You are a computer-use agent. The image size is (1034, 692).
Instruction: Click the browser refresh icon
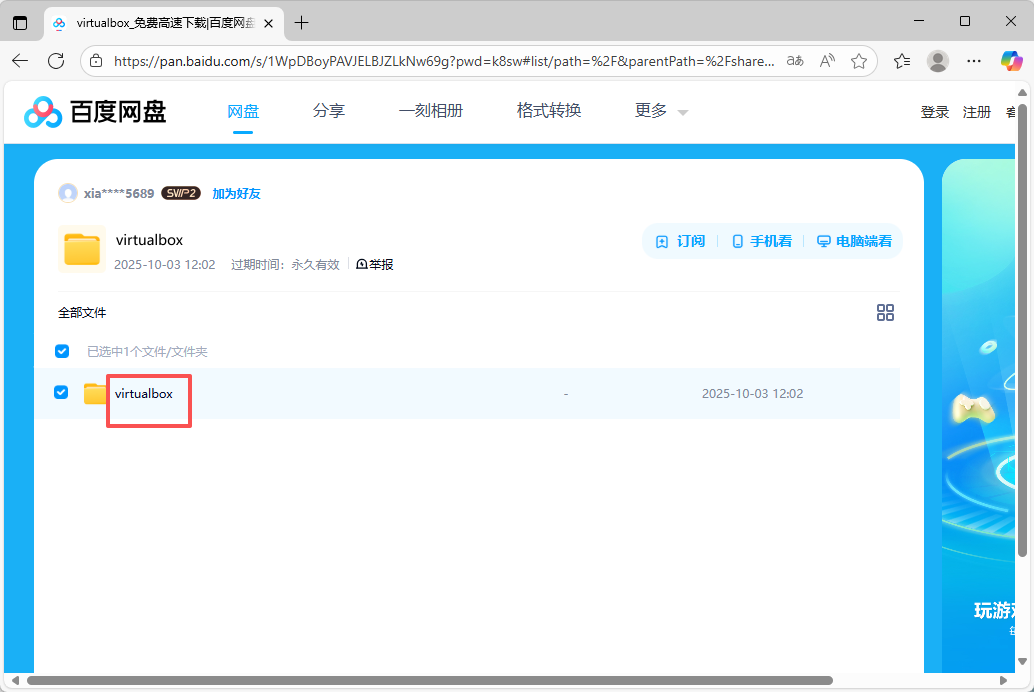(56, 61)
